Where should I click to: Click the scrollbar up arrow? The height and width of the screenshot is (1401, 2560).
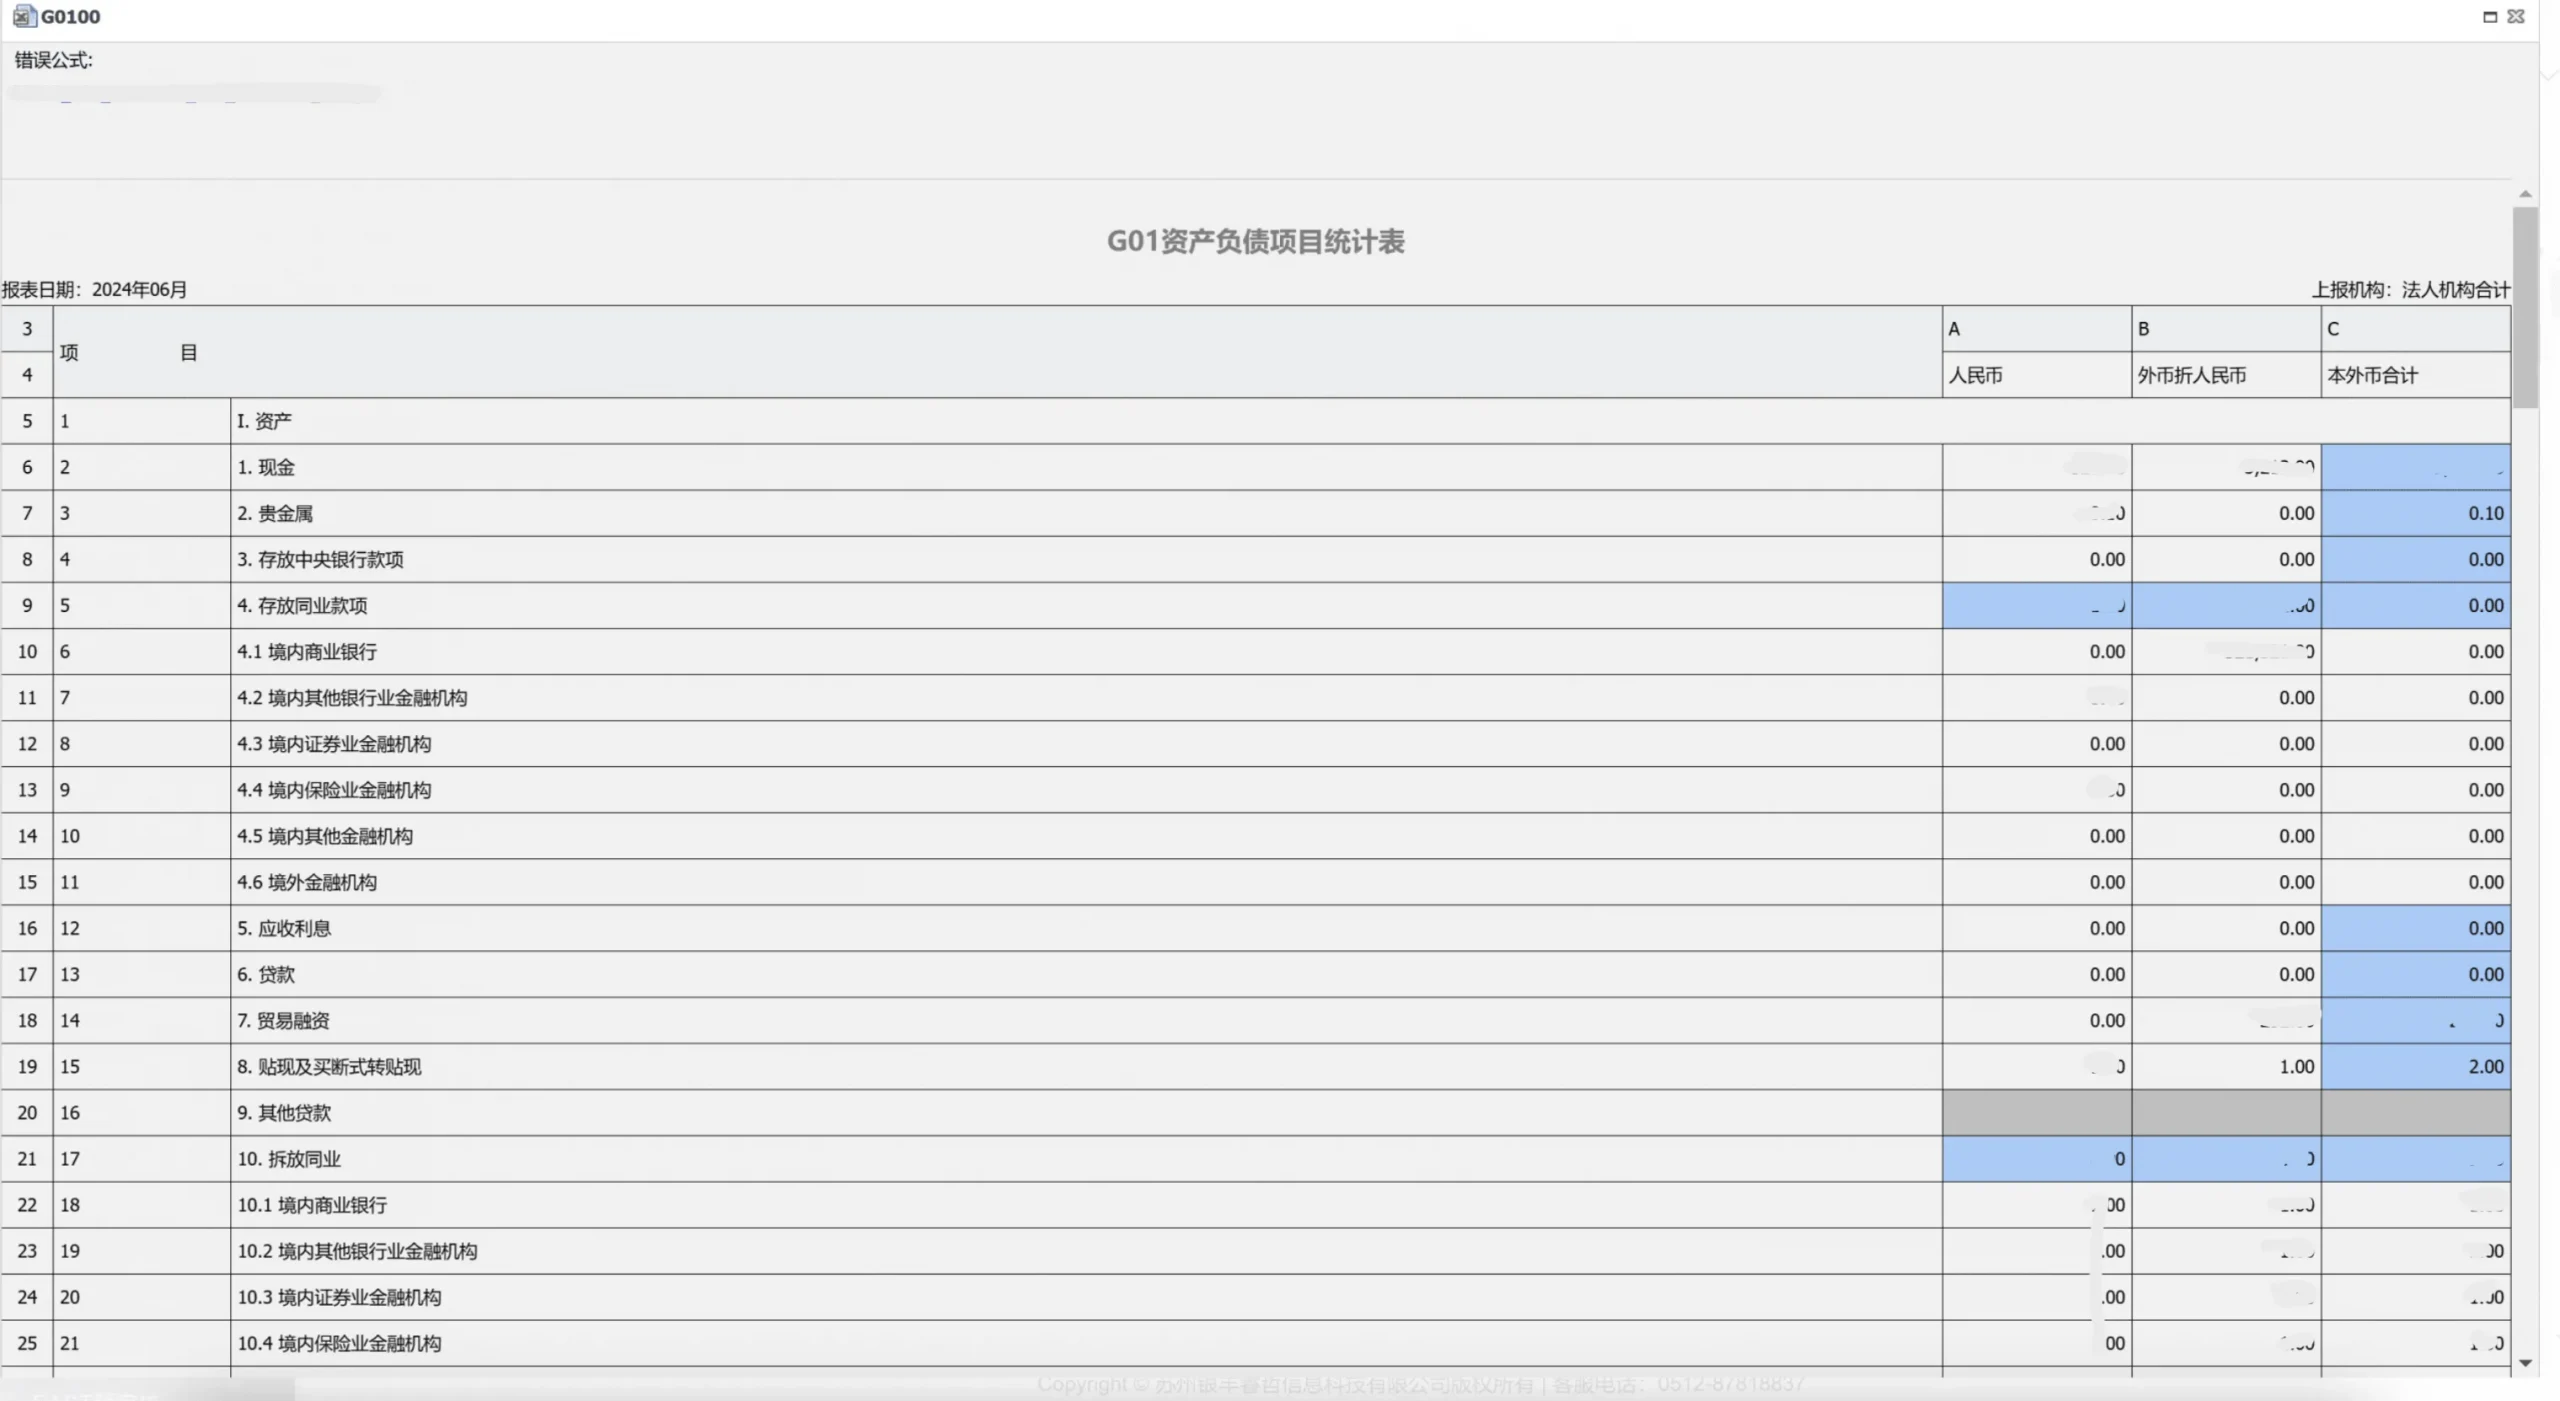click(2526, 194)
